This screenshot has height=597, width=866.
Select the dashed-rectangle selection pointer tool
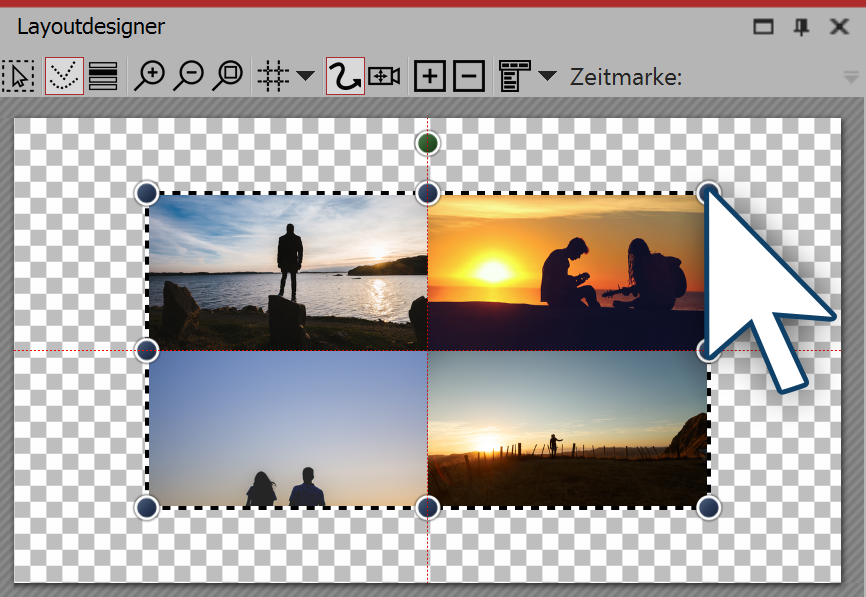[18, 76]
